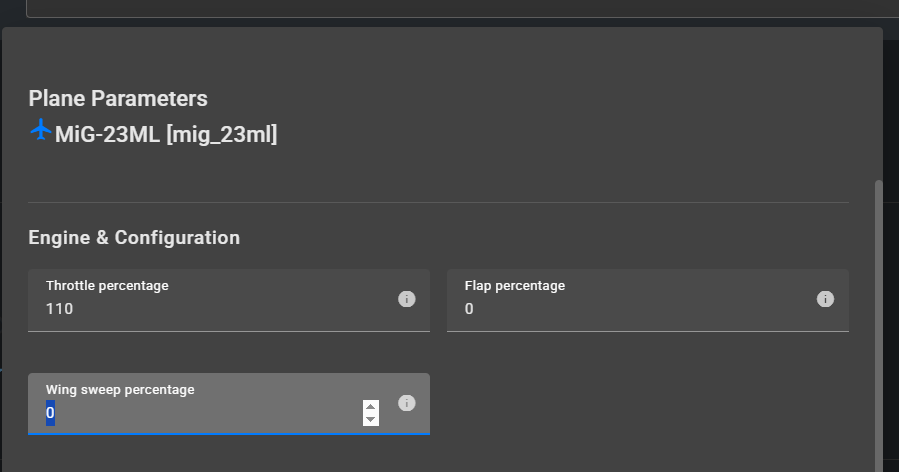Image resolution: width=899 pixels, height=472 pixels.
Task: Click the Wing sweep percentage label
Action: [x=120, y=390]
